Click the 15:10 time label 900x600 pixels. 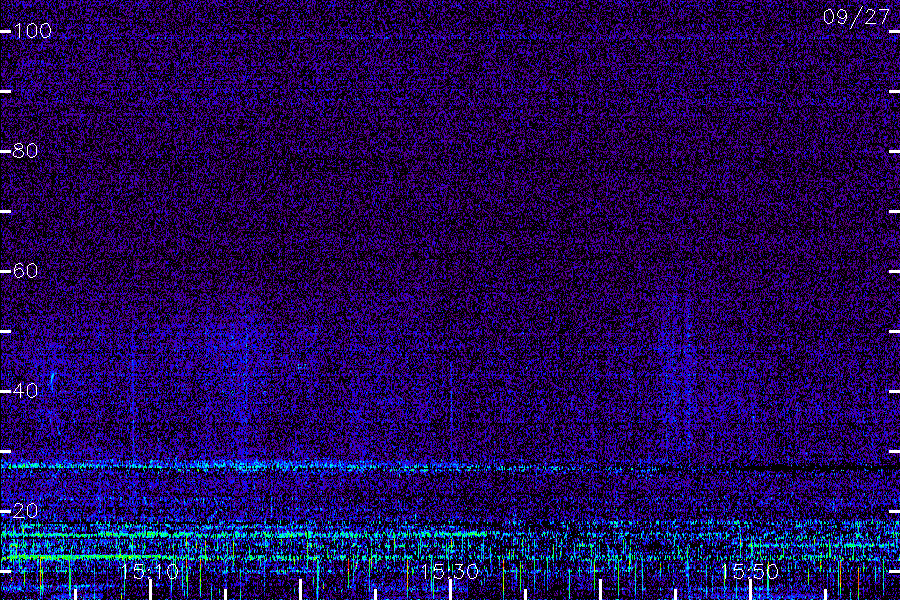click(150, 572)
